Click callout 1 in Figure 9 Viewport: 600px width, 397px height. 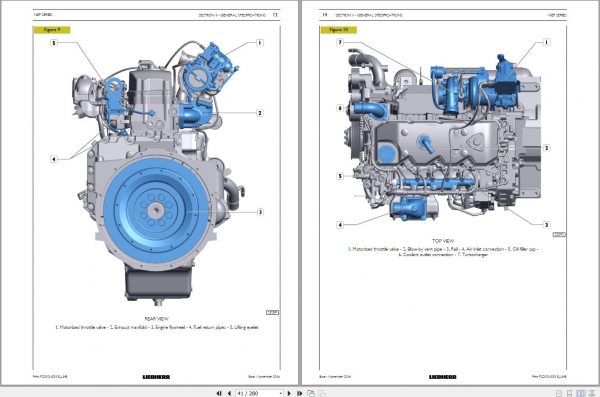[259, 43]
